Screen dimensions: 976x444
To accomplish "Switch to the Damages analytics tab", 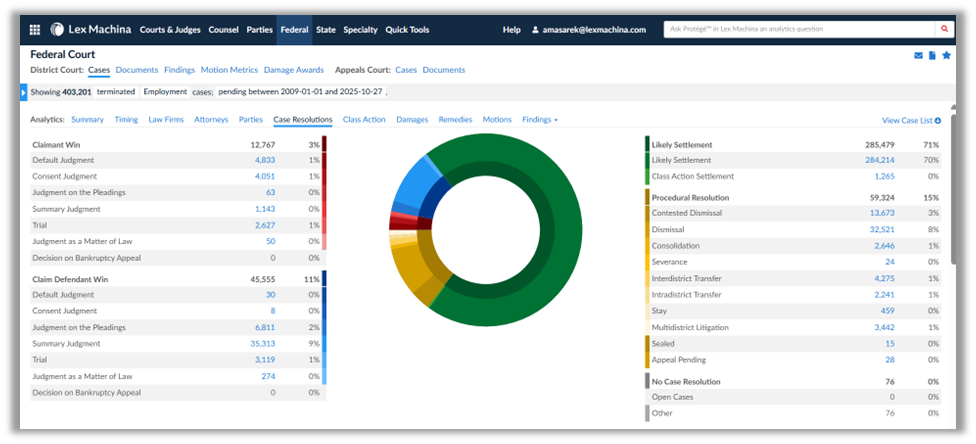I will click(x=412, y=120).
